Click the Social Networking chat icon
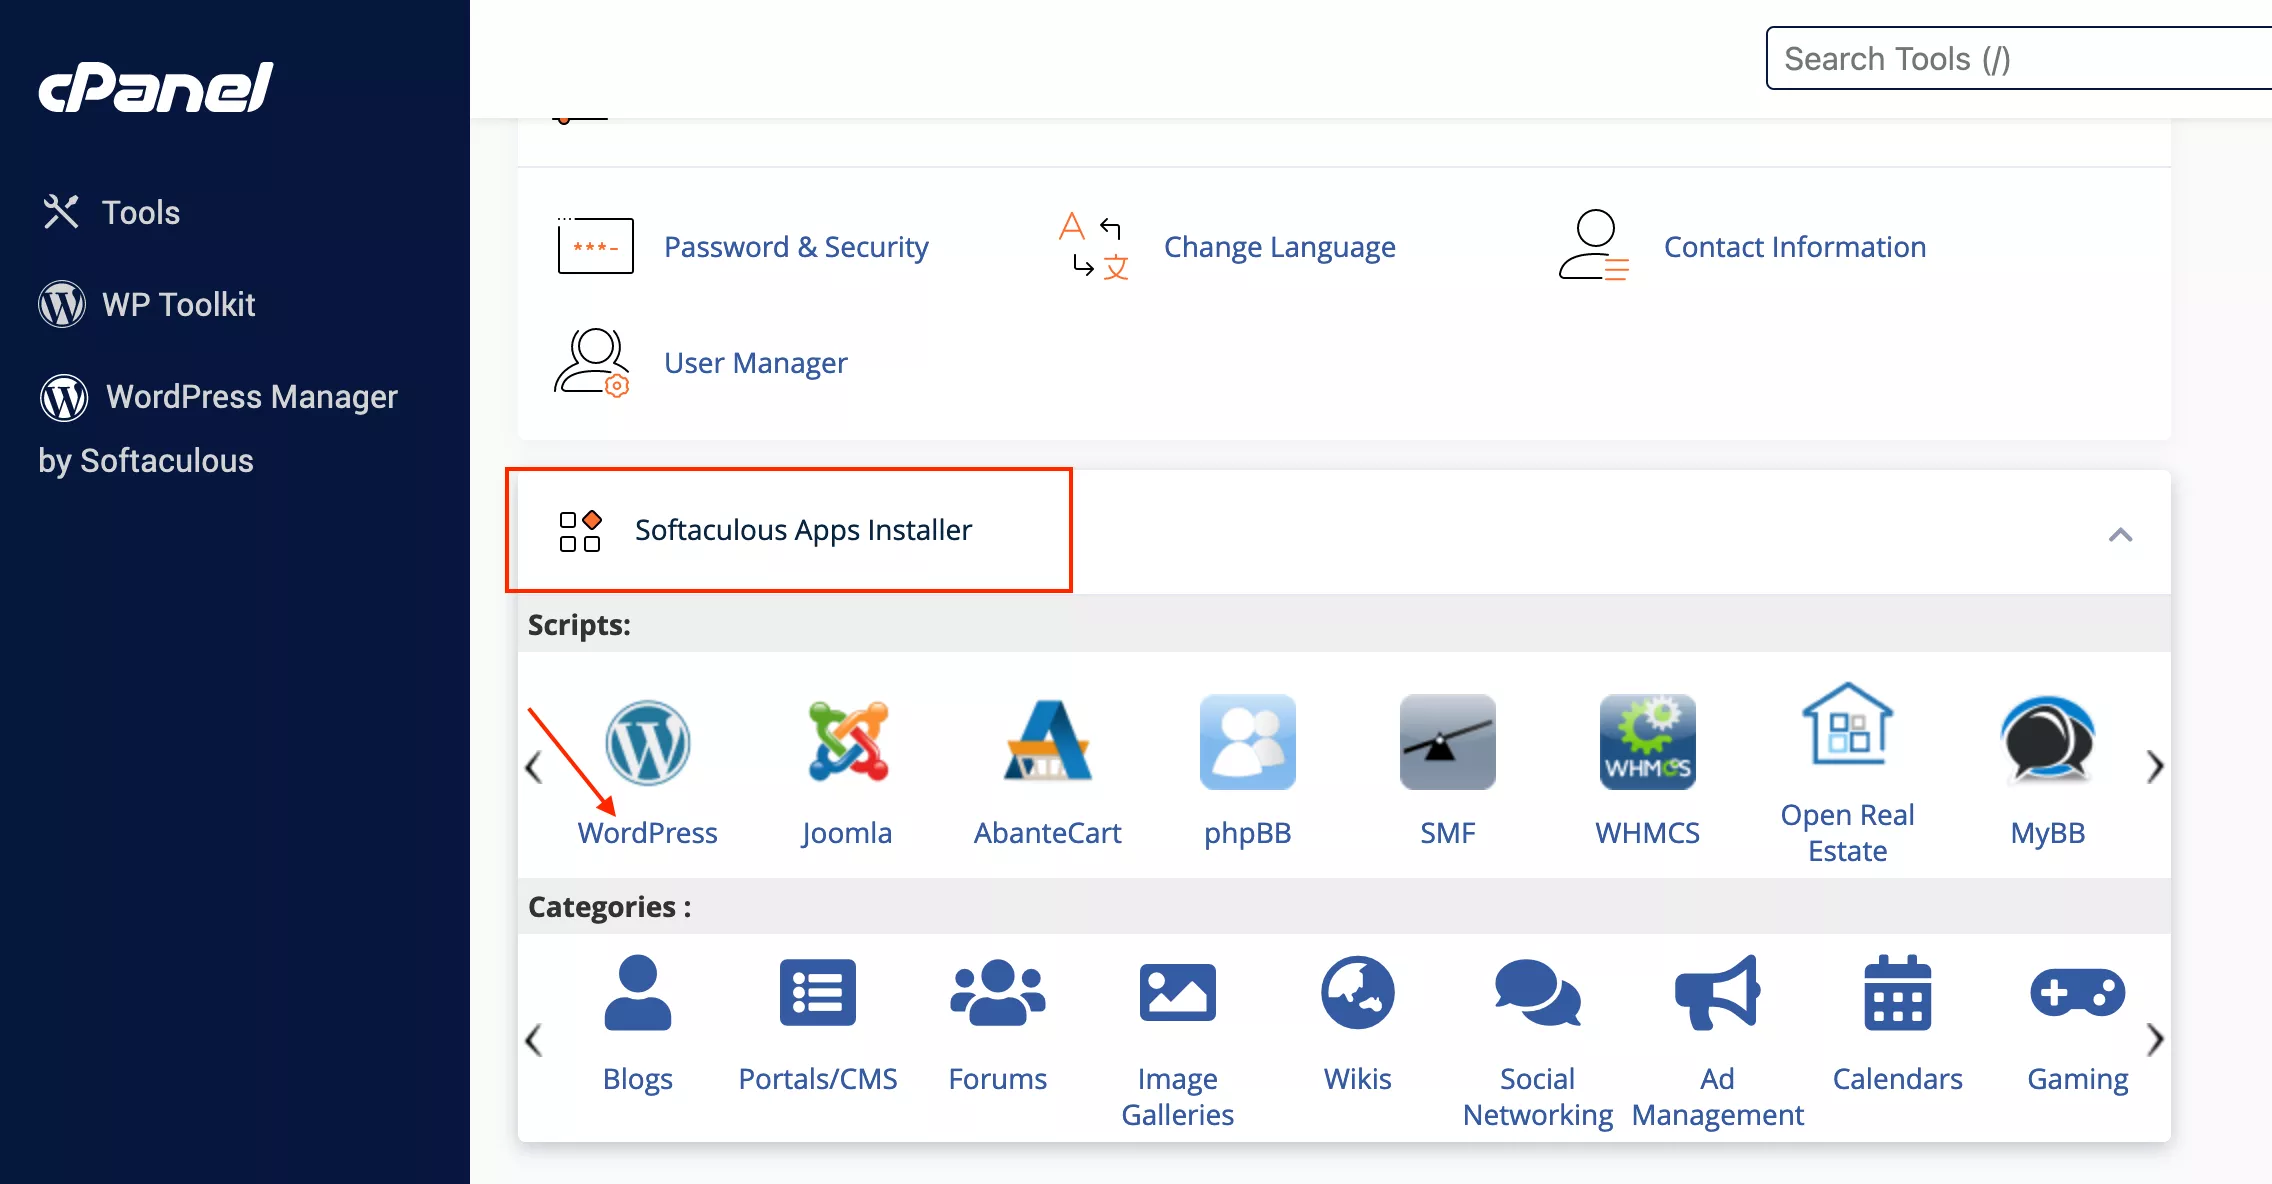This screenshot has width=2272, height=1184. pyautogui.click(x=1538, y=992)
